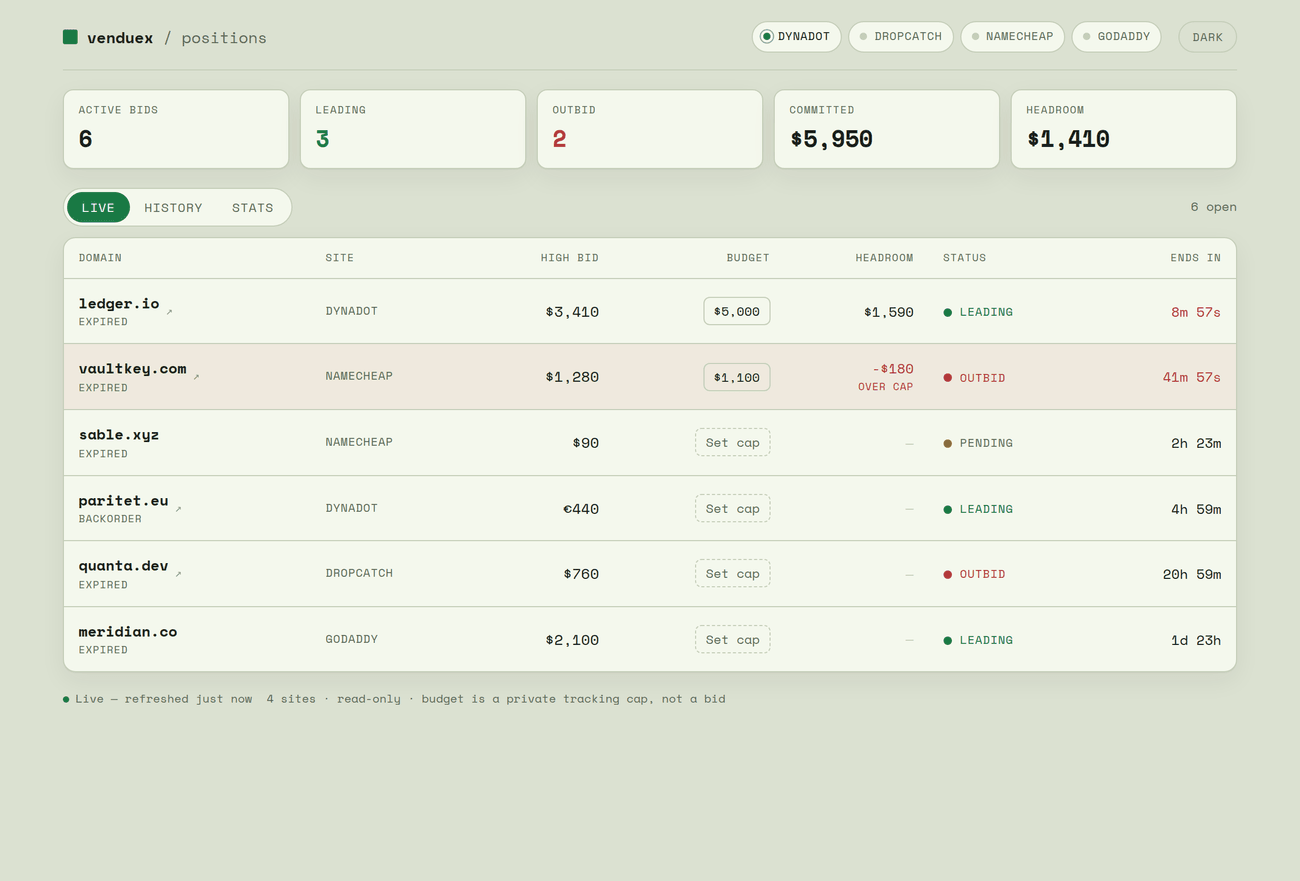
Task: Open the meridian.co domain row
Action: click(x=650, y=639)
